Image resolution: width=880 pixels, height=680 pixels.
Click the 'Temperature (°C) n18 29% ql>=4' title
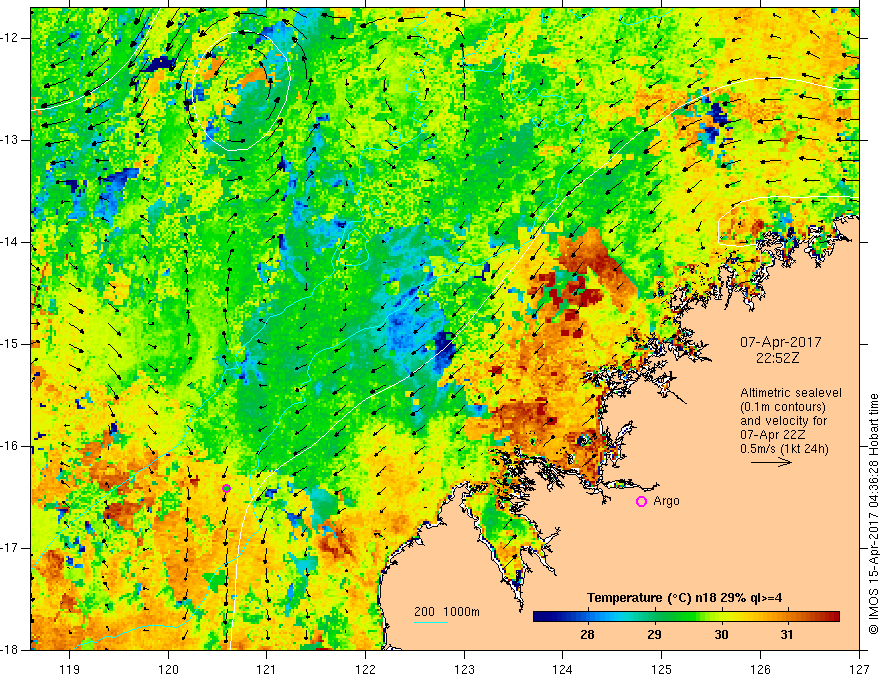(x=685, y=598)
